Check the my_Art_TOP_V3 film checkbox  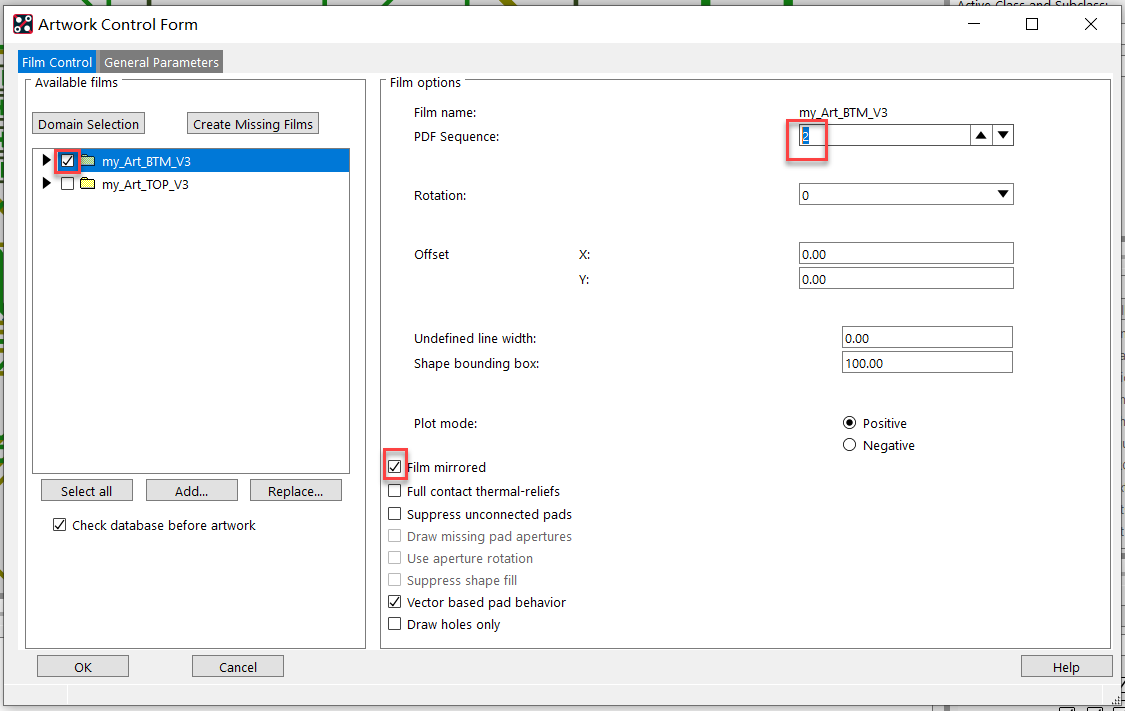tap(68, 184)
